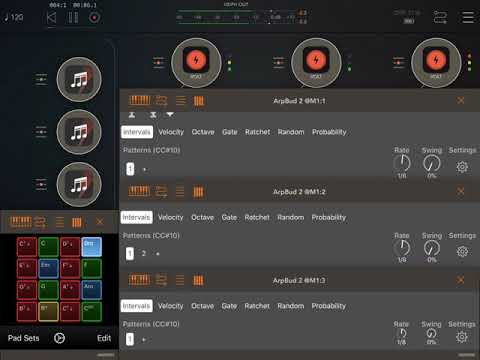Image resolution: width=480 pixels, height=360 pixels.
Task: Tap the yellow-bordered B° chord pad
Action: pyautogui.click(x=49, y=312)
